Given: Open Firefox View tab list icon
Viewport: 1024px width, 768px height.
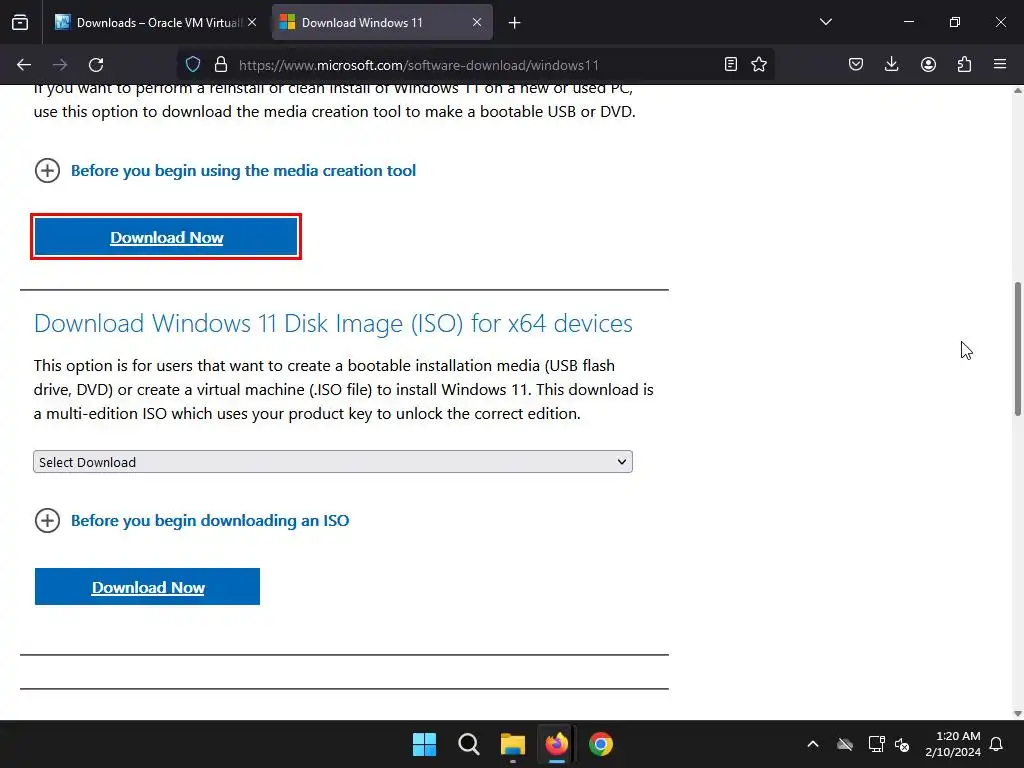Looking at the screenshot, I should (x=20, y=22).
